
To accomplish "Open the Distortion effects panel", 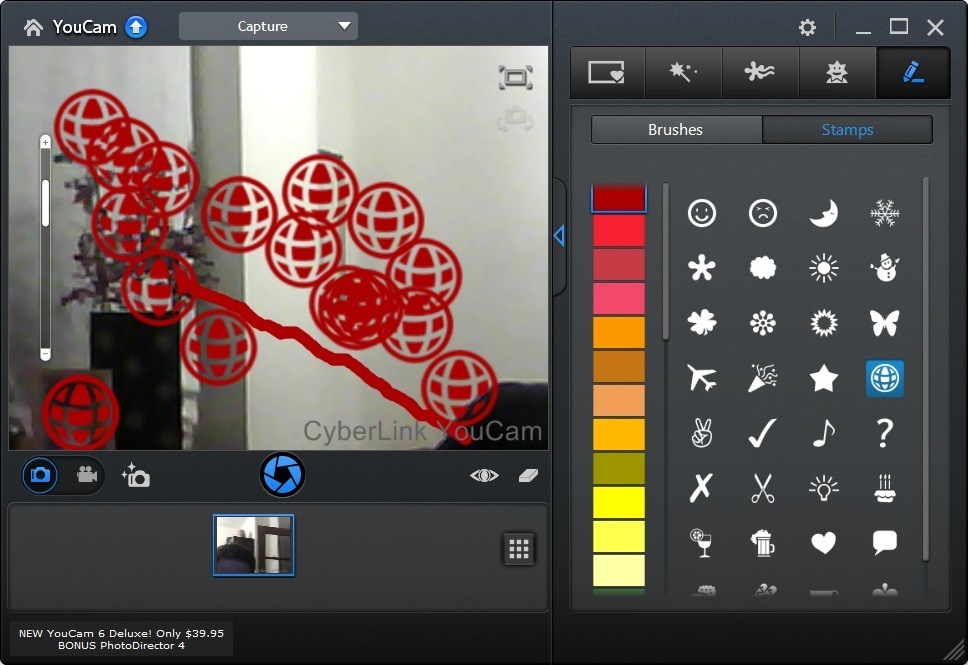I will tap(760, 72).
